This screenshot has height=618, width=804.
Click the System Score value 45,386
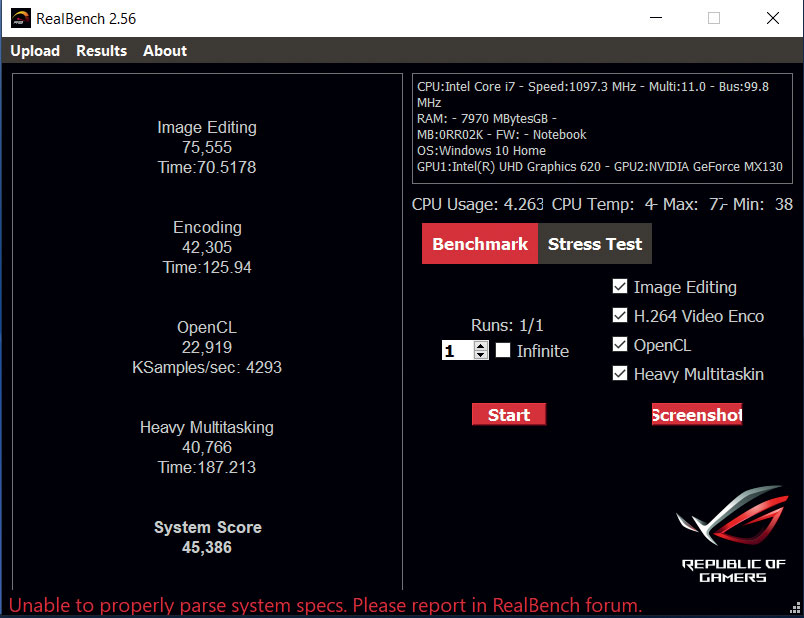pyautogui.click(x=207, y=547)
